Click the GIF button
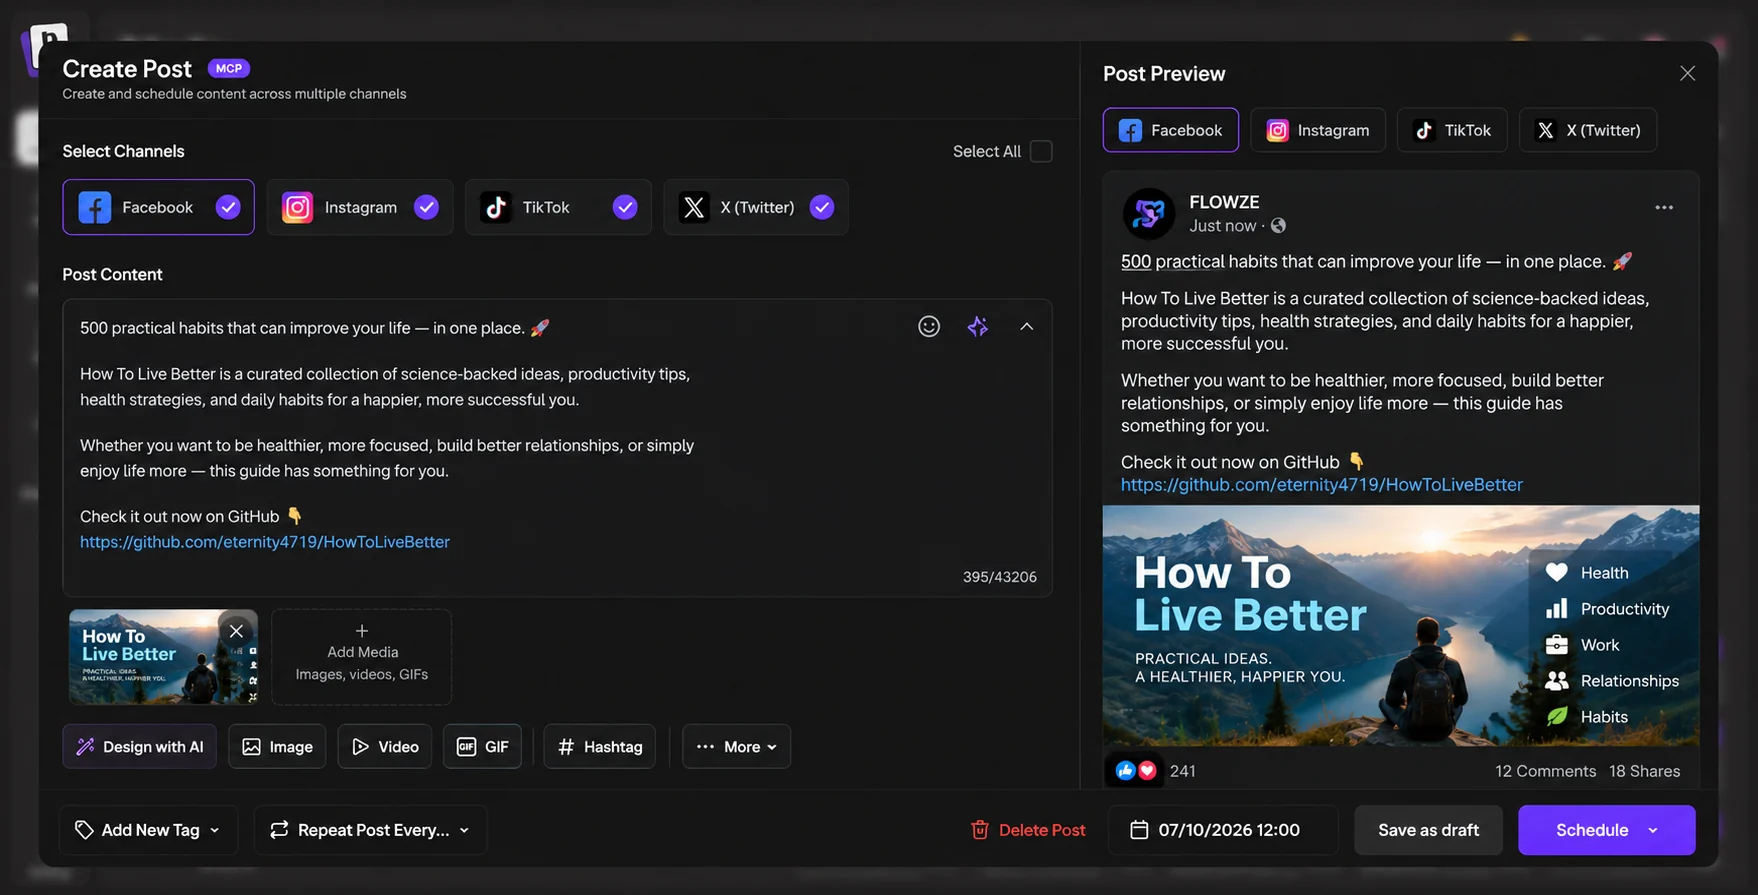This screenshot has height=895, width=1758. click(x=482, y=747)
